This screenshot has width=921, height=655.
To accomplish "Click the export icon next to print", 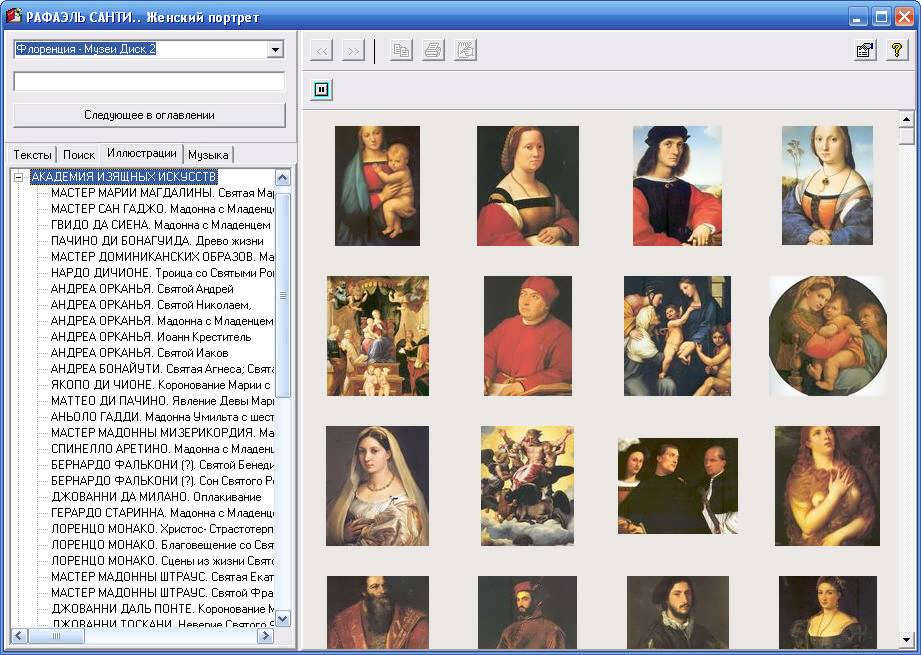I will click(465, 51).
